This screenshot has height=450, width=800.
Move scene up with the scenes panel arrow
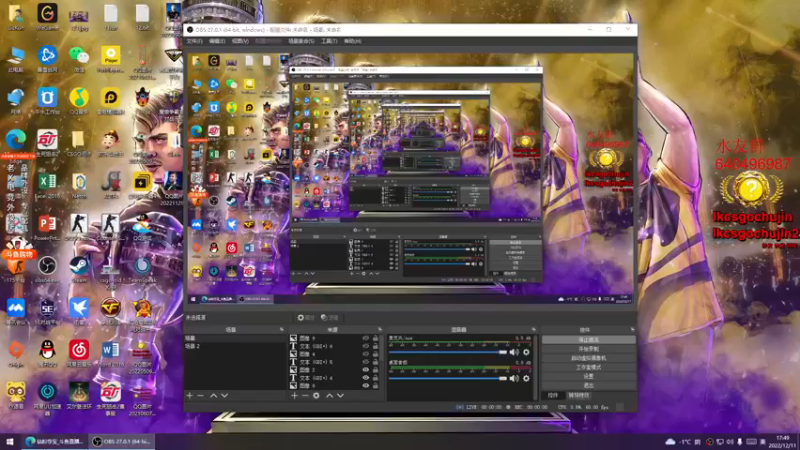pos(213,395)
